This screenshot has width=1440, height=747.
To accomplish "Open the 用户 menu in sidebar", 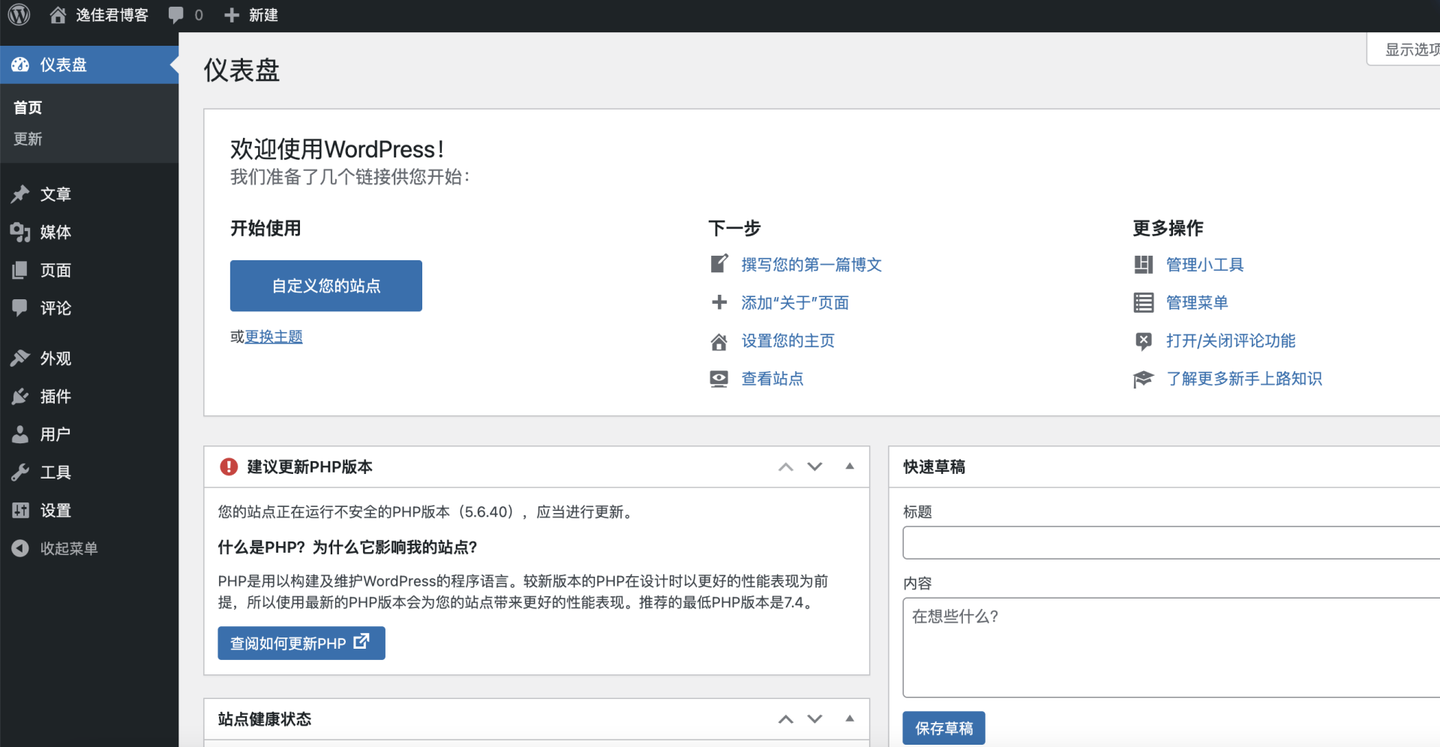I will click(x=89, y=434).
